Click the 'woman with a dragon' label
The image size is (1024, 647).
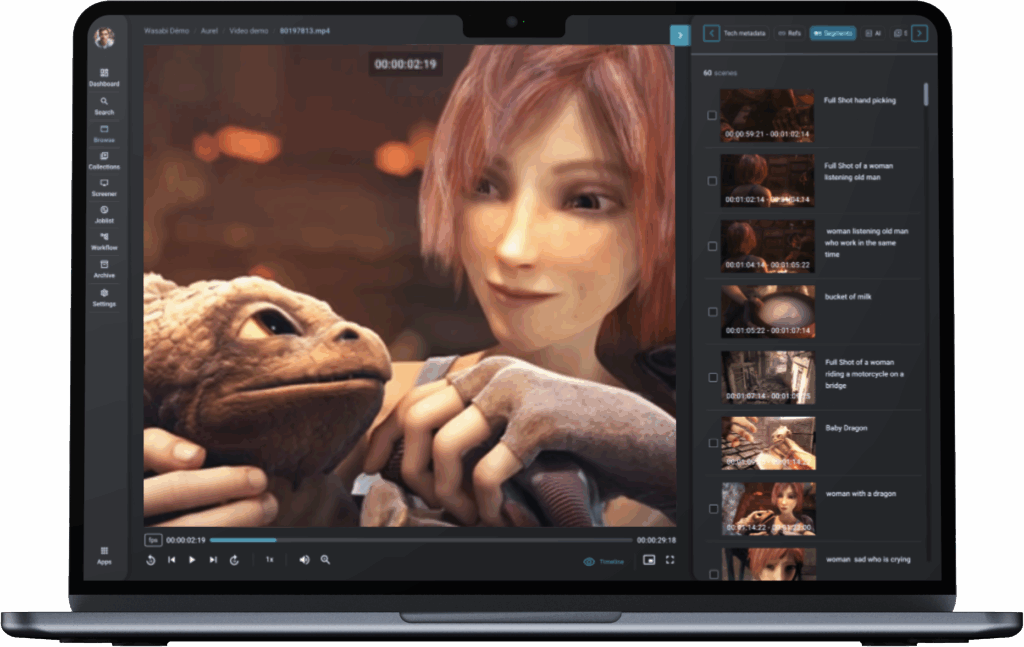(x=861, y=494)
